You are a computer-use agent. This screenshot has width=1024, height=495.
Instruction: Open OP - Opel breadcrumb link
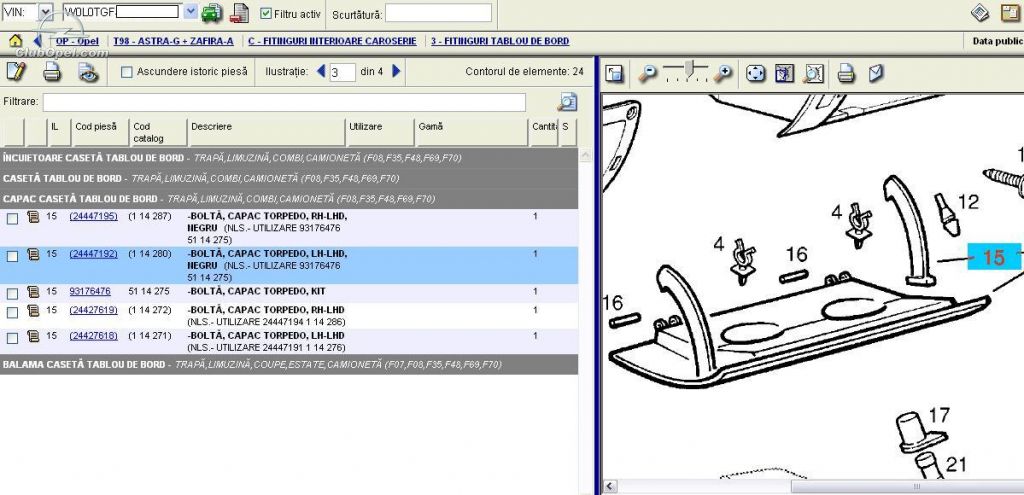77,41
